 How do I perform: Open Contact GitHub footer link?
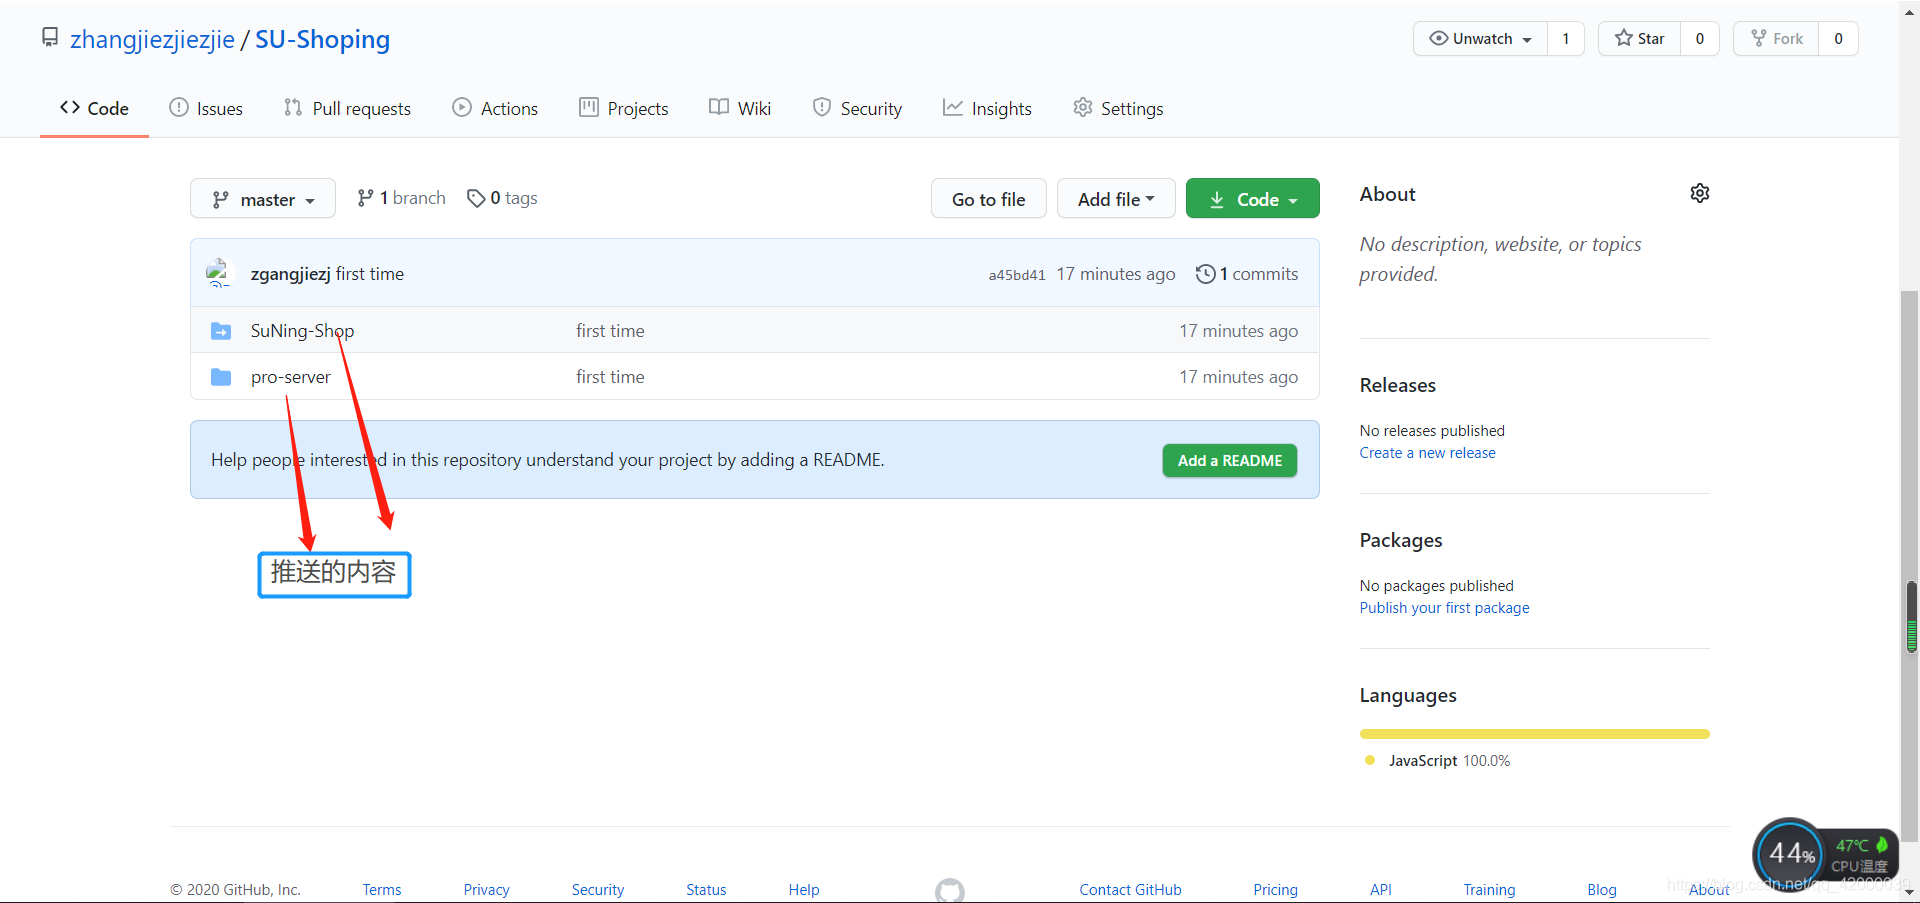point(1130,890)
